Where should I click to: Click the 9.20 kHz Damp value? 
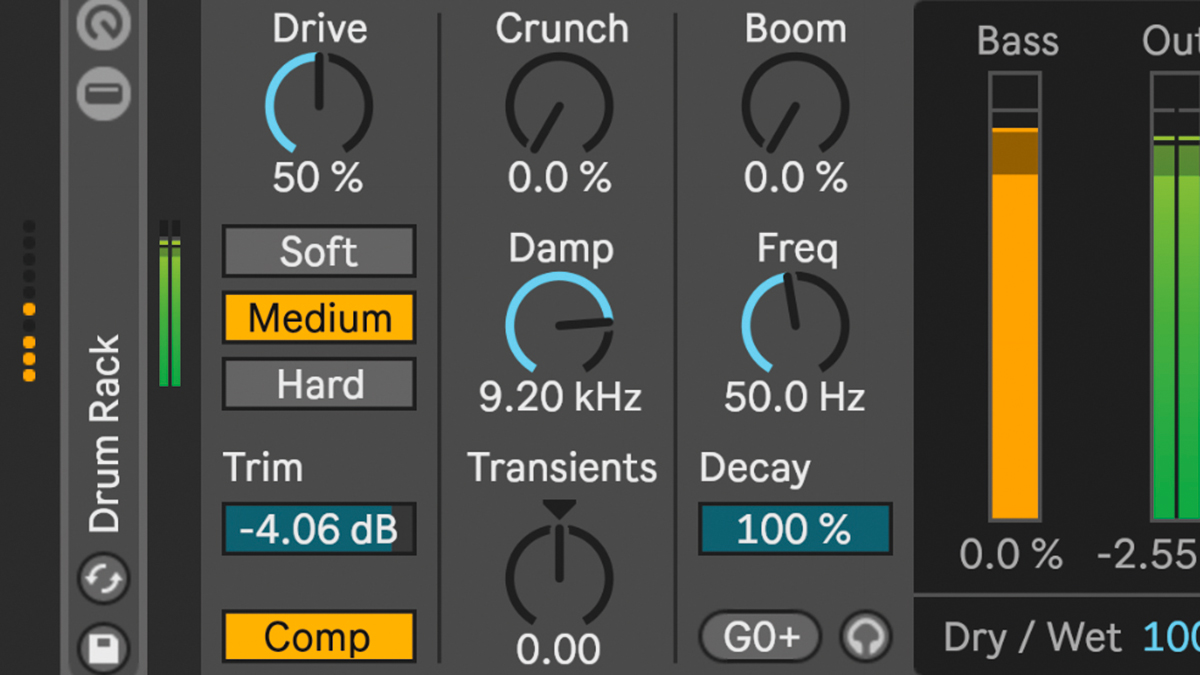(x=560, y=398)
